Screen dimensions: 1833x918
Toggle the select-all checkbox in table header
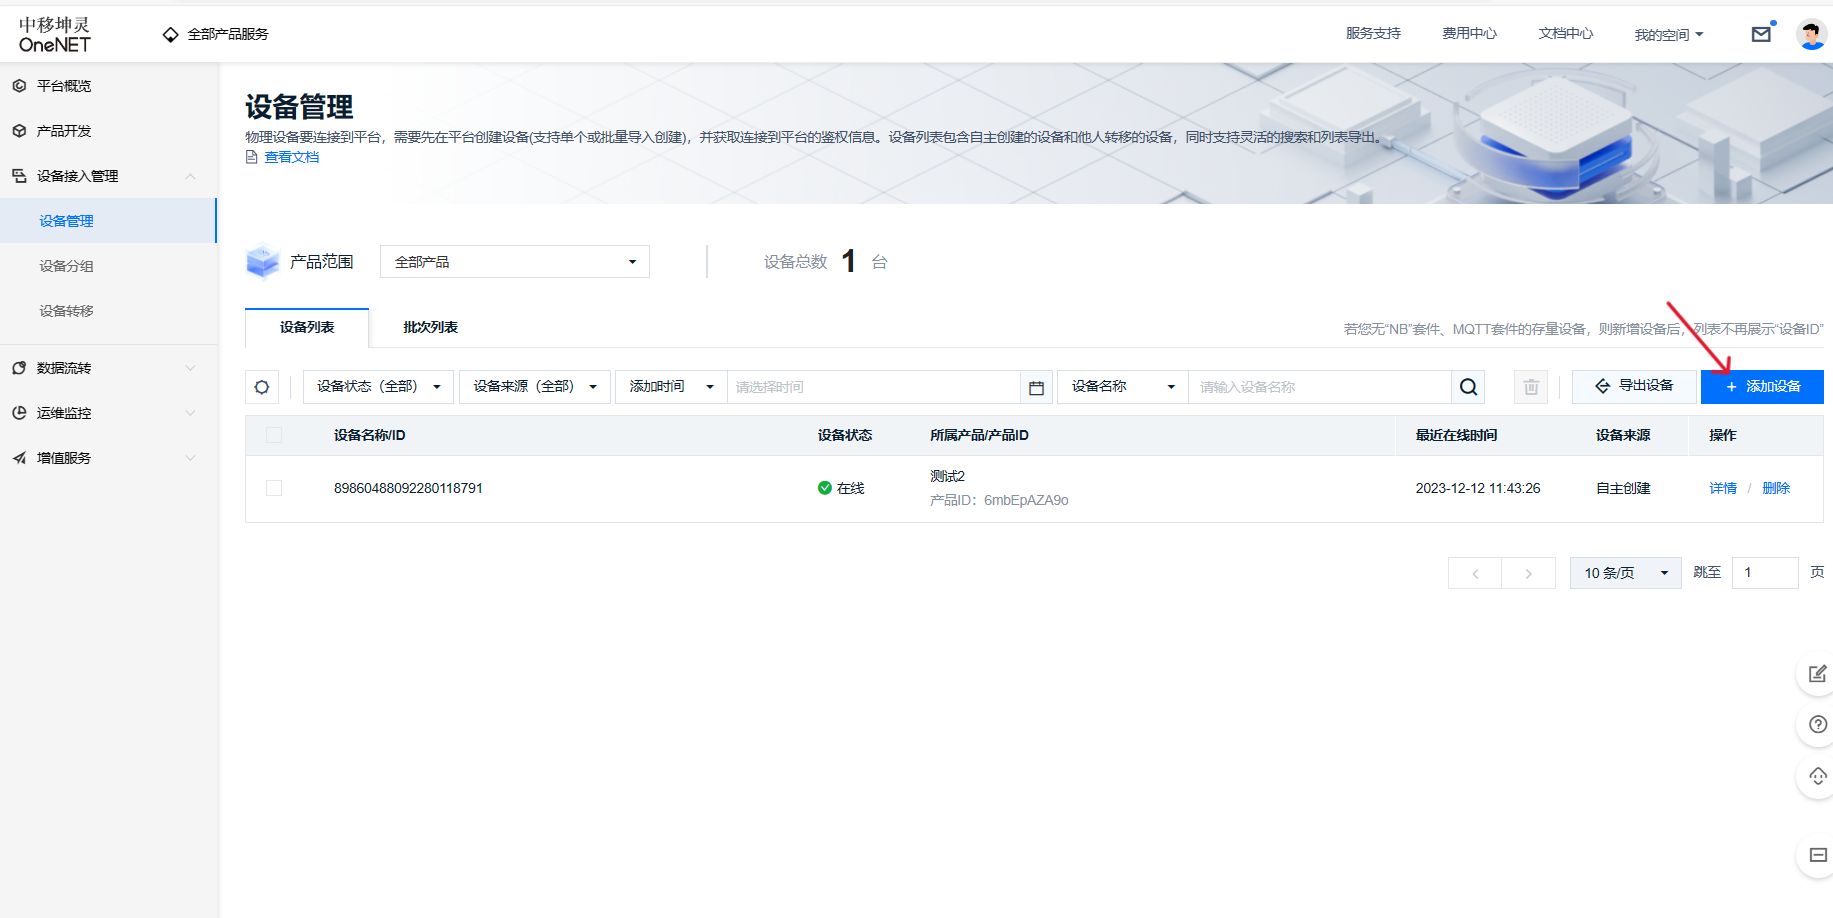(x=274, y=435)
